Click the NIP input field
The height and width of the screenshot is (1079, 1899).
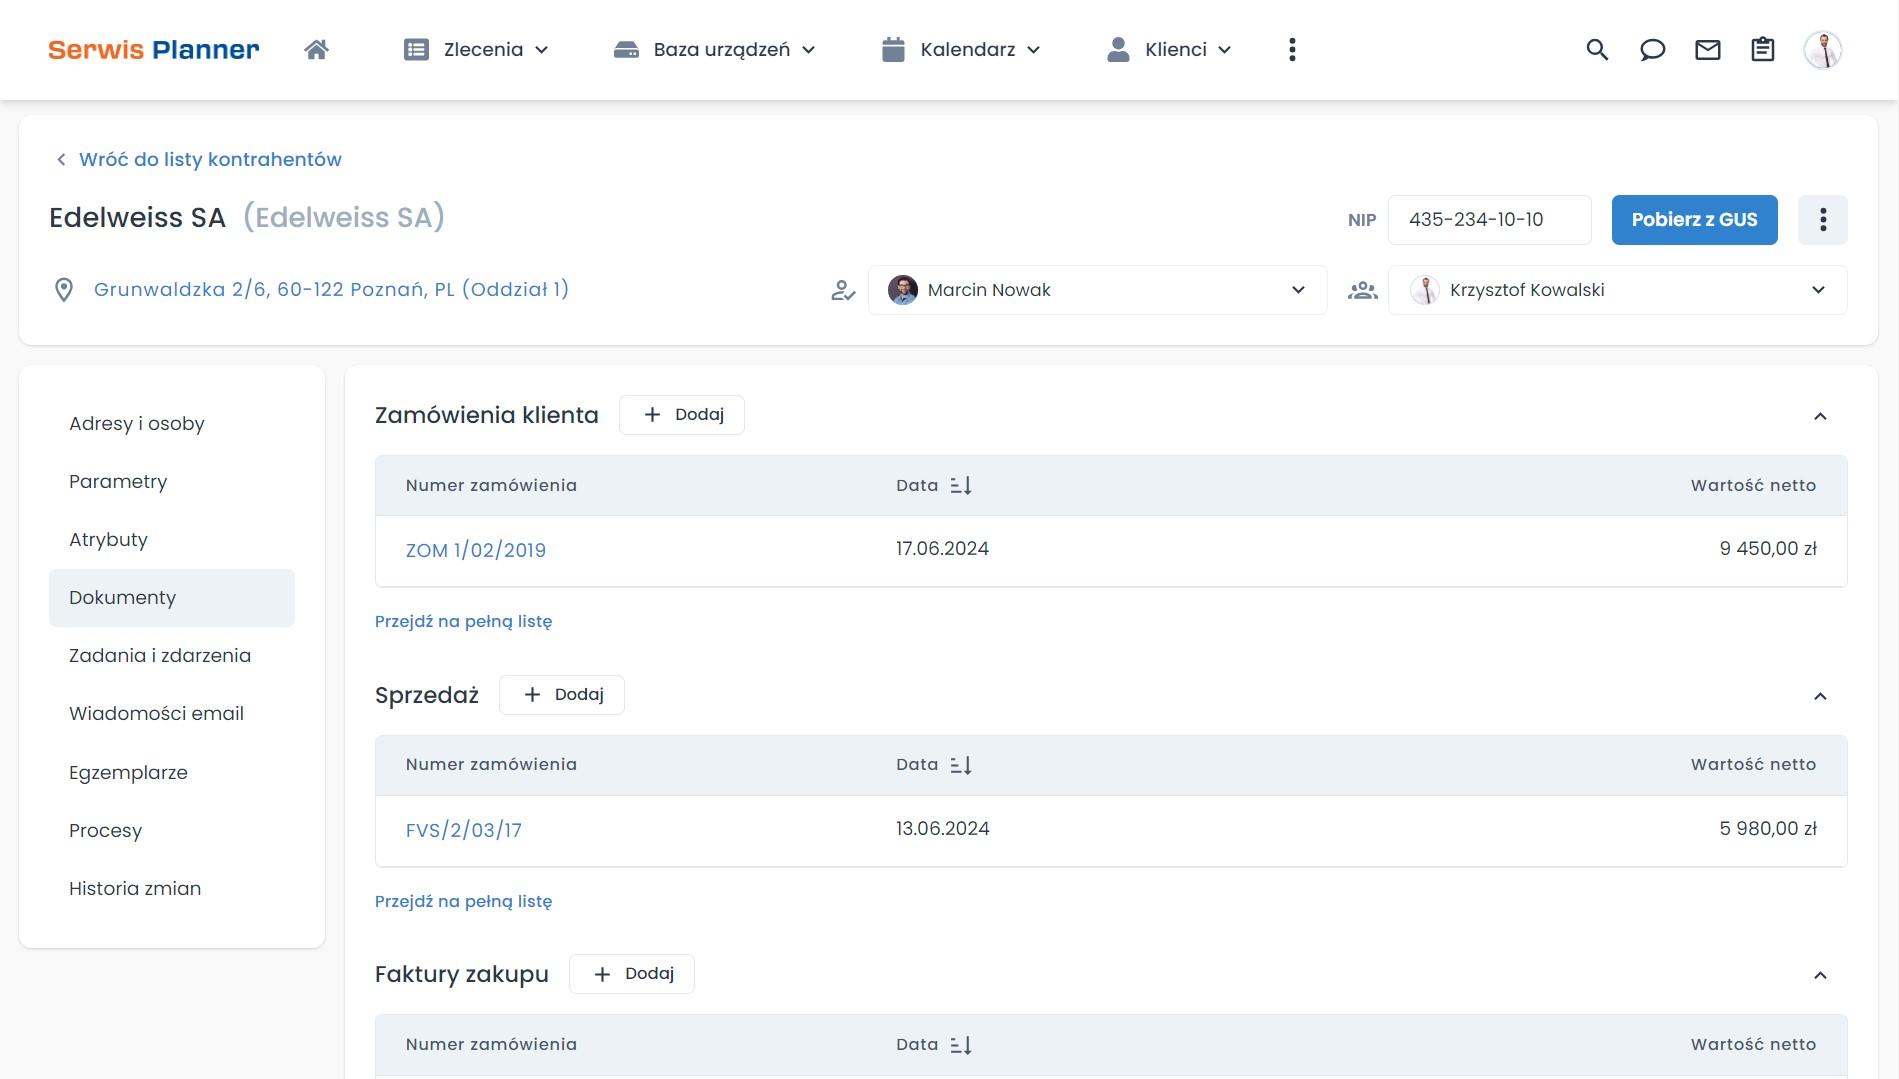pos(1490,220)
